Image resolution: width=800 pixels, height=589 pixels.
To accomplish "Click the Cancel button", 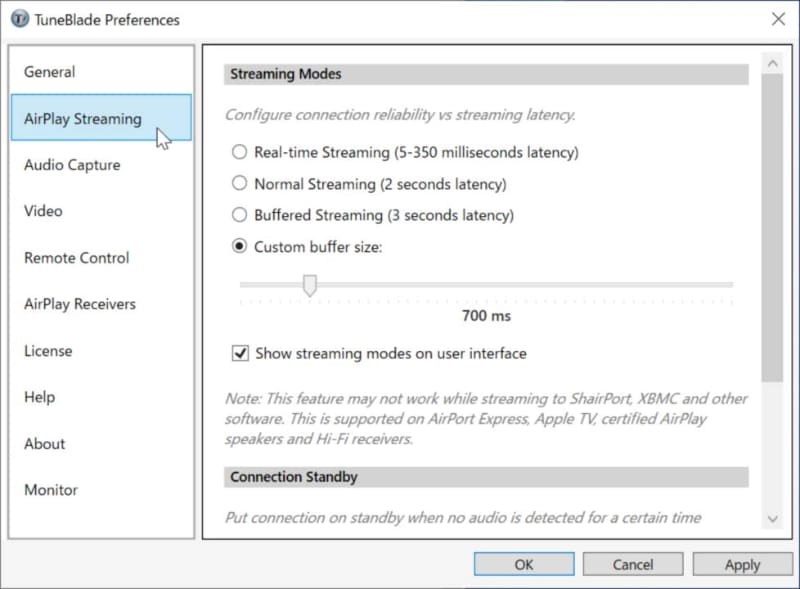I will (x=633, y=565).
